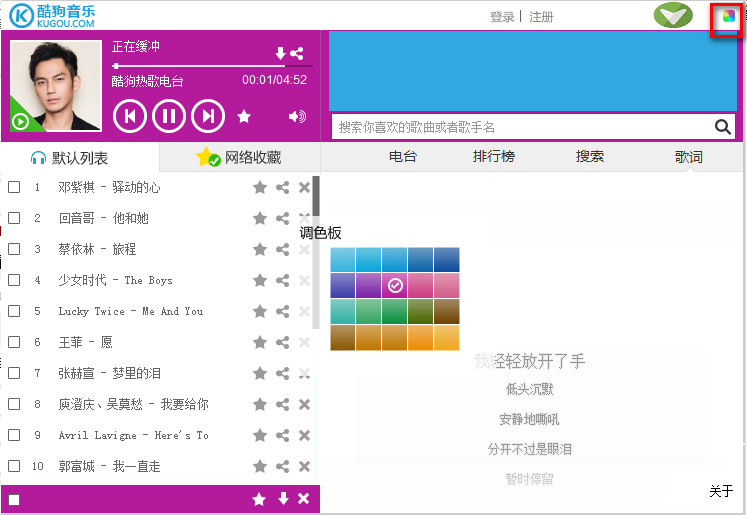Screen dimensions: 747x515
Task: Download the currently playing song
Action: (281, 53)
